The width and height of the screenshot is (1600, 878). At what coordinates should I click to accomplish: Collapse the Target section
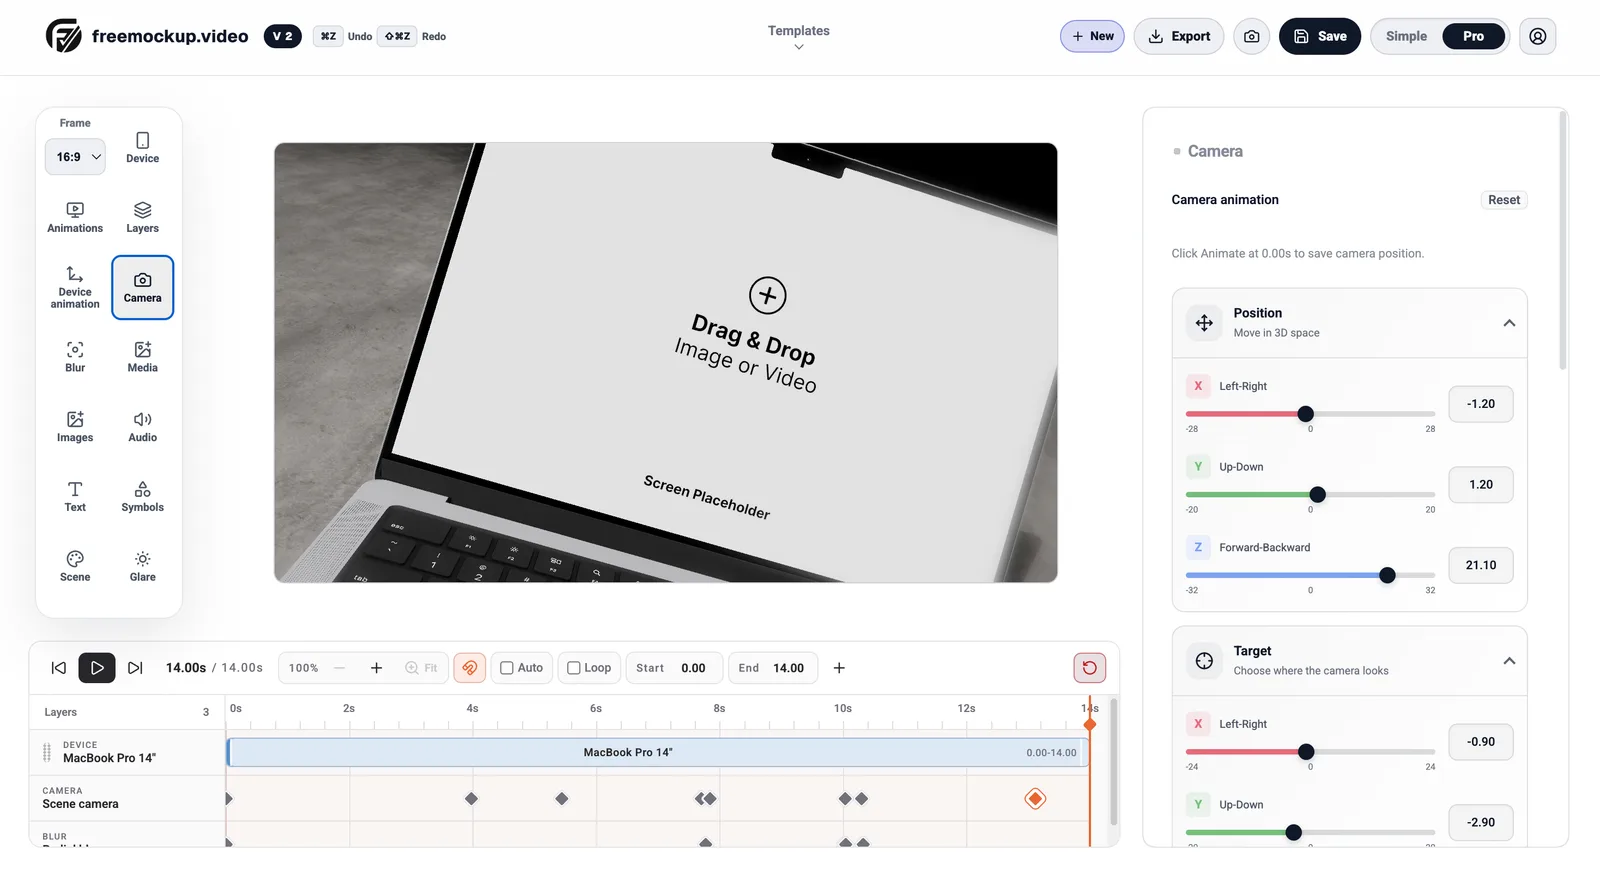click(x=1509, y=661)
